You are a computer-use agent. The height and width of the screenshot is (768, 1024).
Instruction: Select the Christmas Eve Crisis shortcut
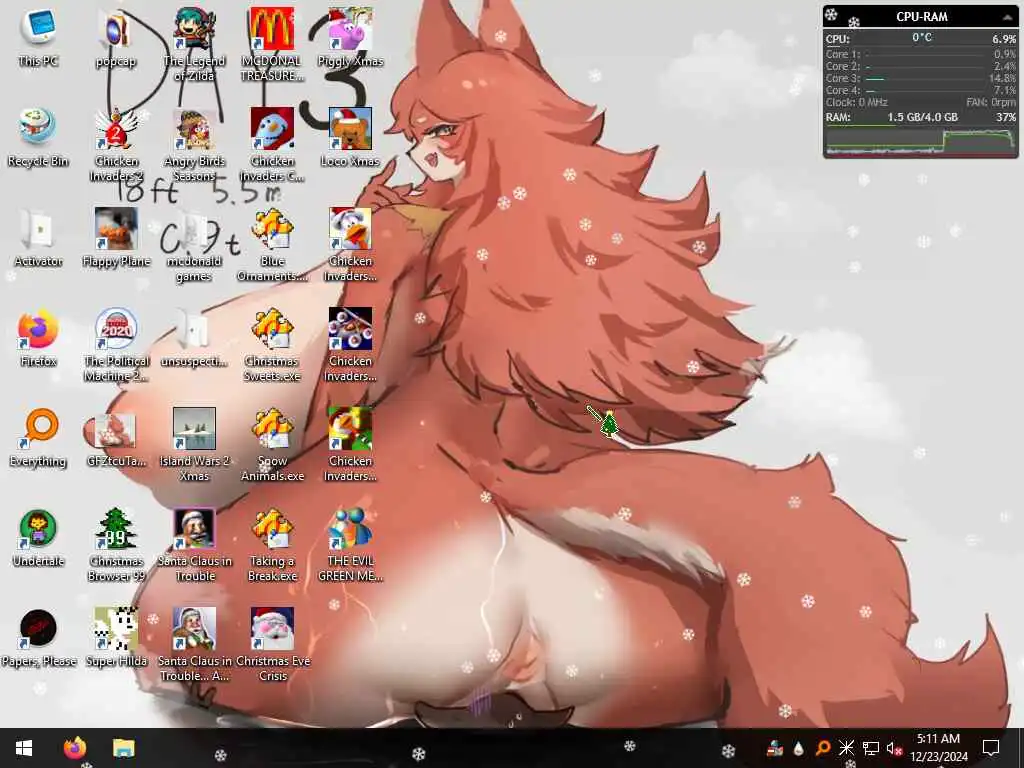[272, 645]
